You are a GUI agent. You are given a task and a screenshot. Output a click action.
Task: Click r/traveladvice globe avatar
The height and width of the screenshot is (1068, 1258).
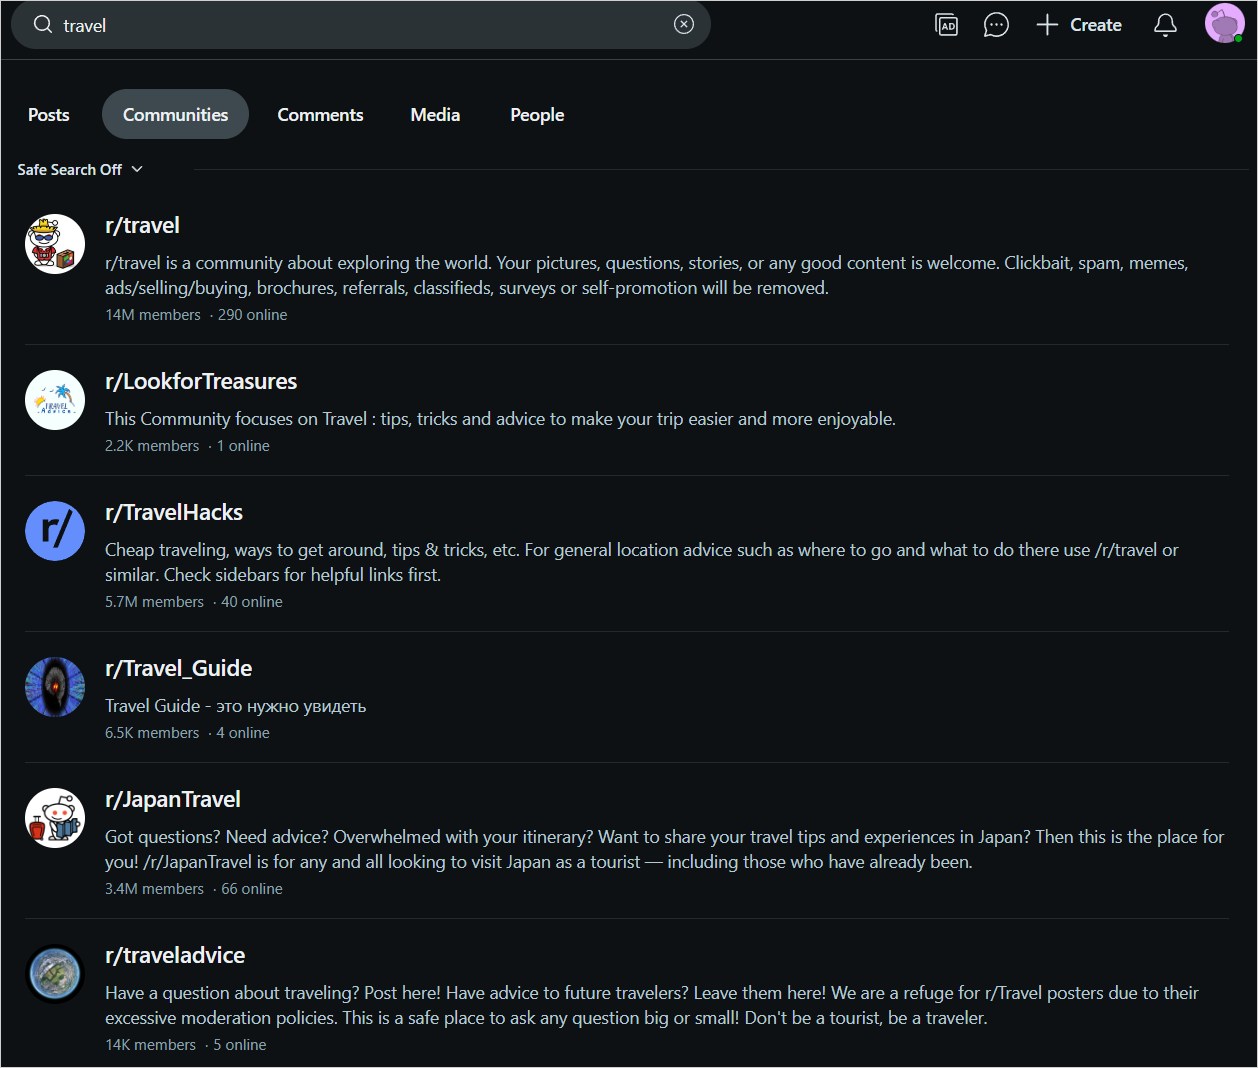click(55, 974)
